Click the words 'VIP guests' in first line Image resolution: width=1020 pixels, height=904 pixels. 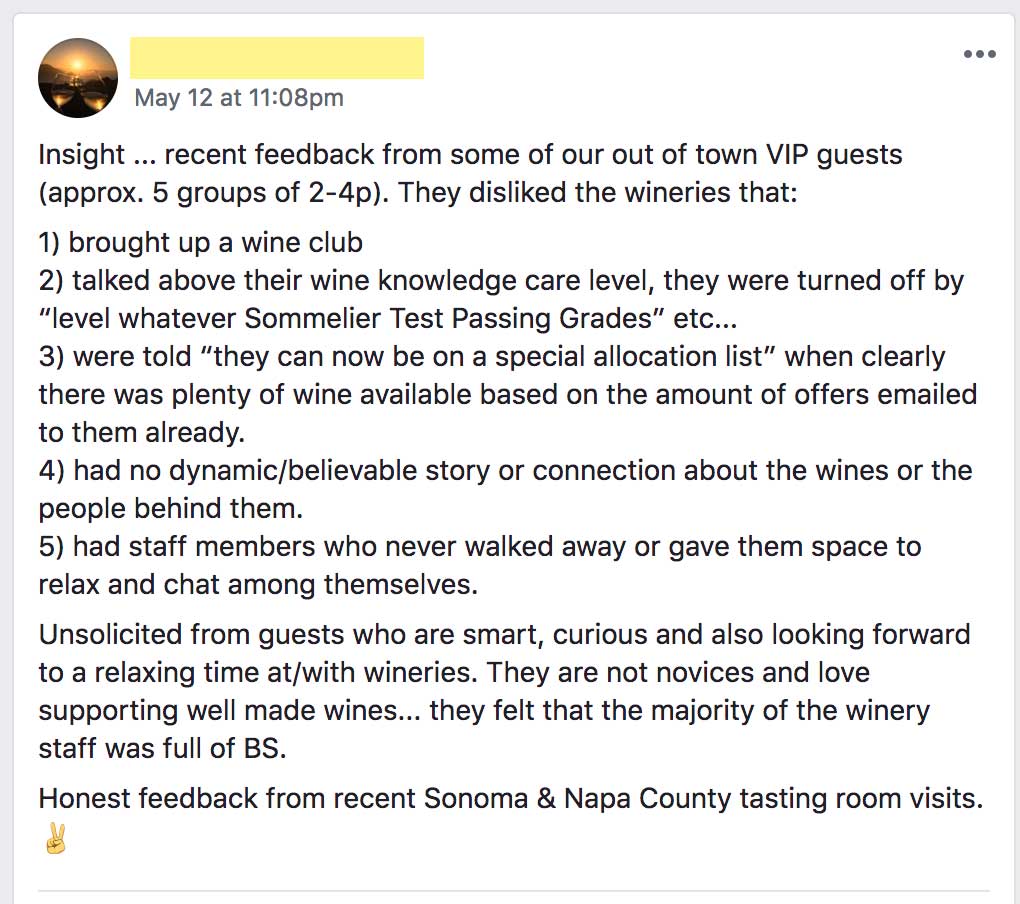point(834,155)
